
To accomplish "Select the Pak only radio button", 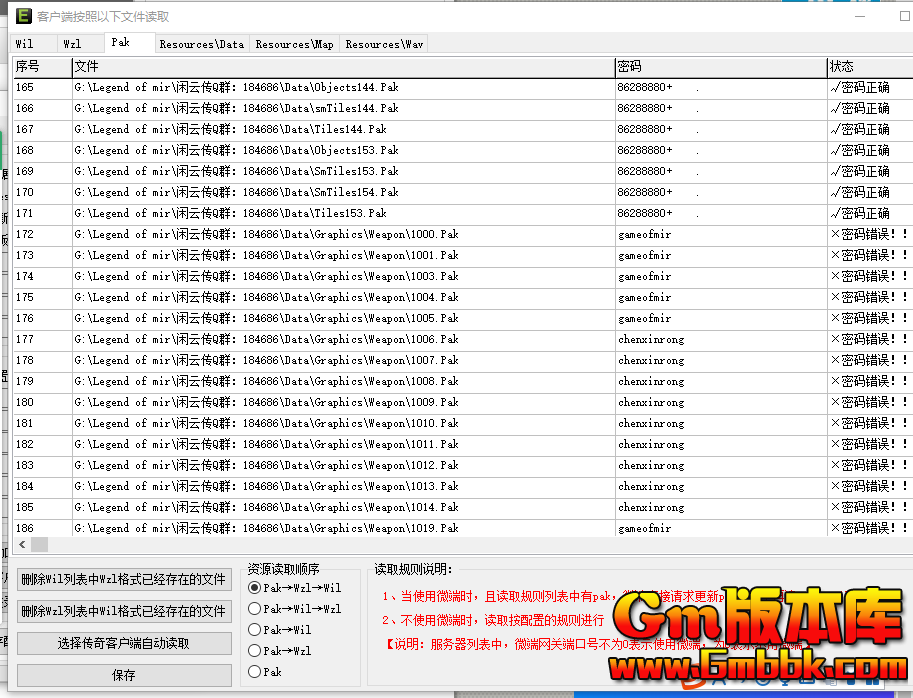I will pyautogui.click(x=255, y=672).
